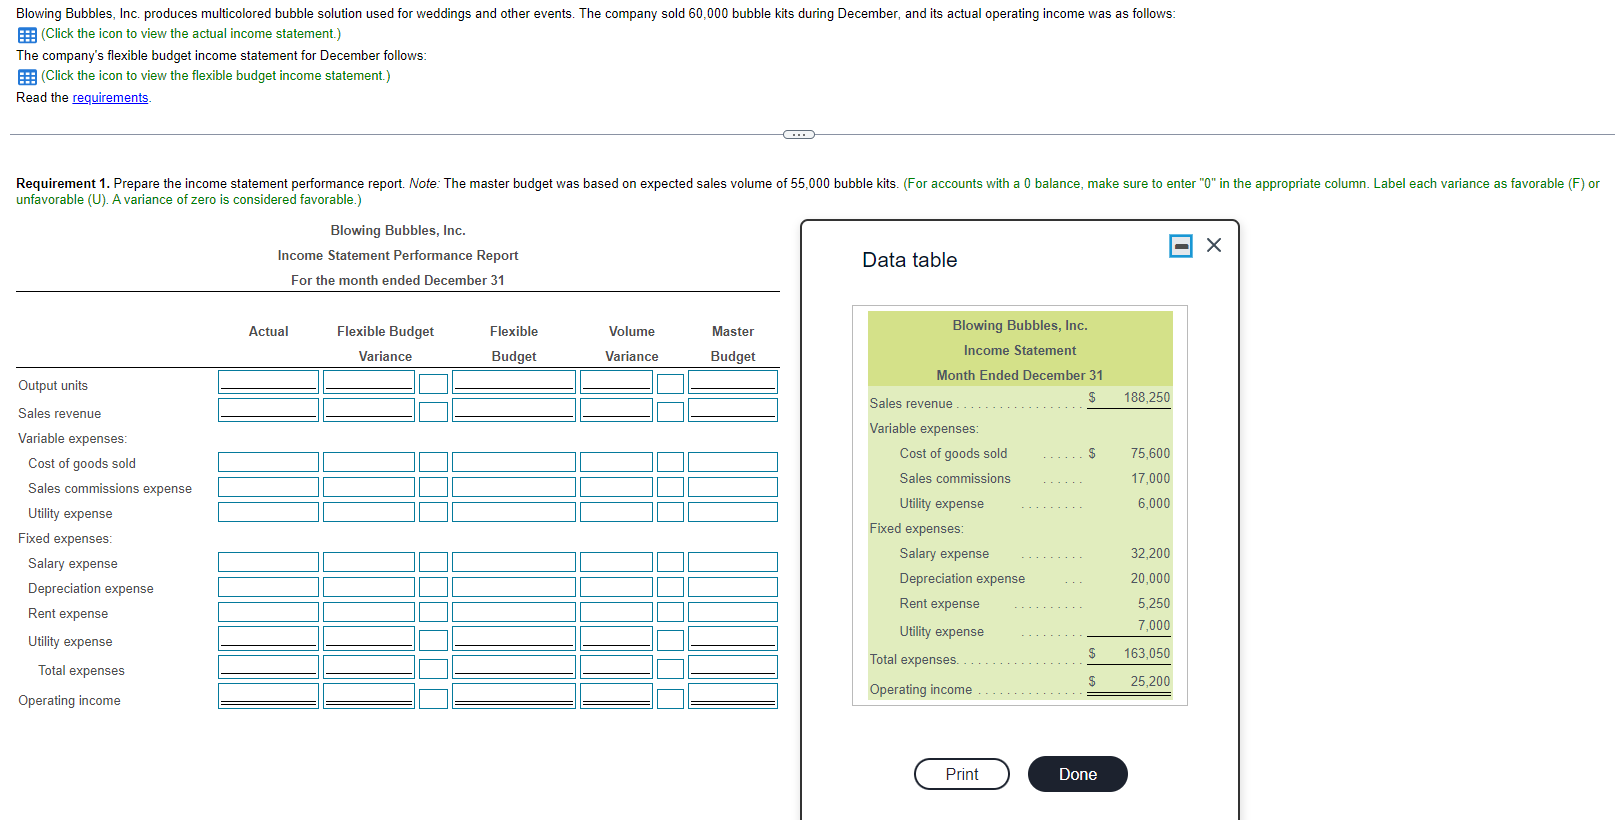Select Master Budget field for Salary expense
This screenshot has height=820, width=1619.
(x=733, y=562)
